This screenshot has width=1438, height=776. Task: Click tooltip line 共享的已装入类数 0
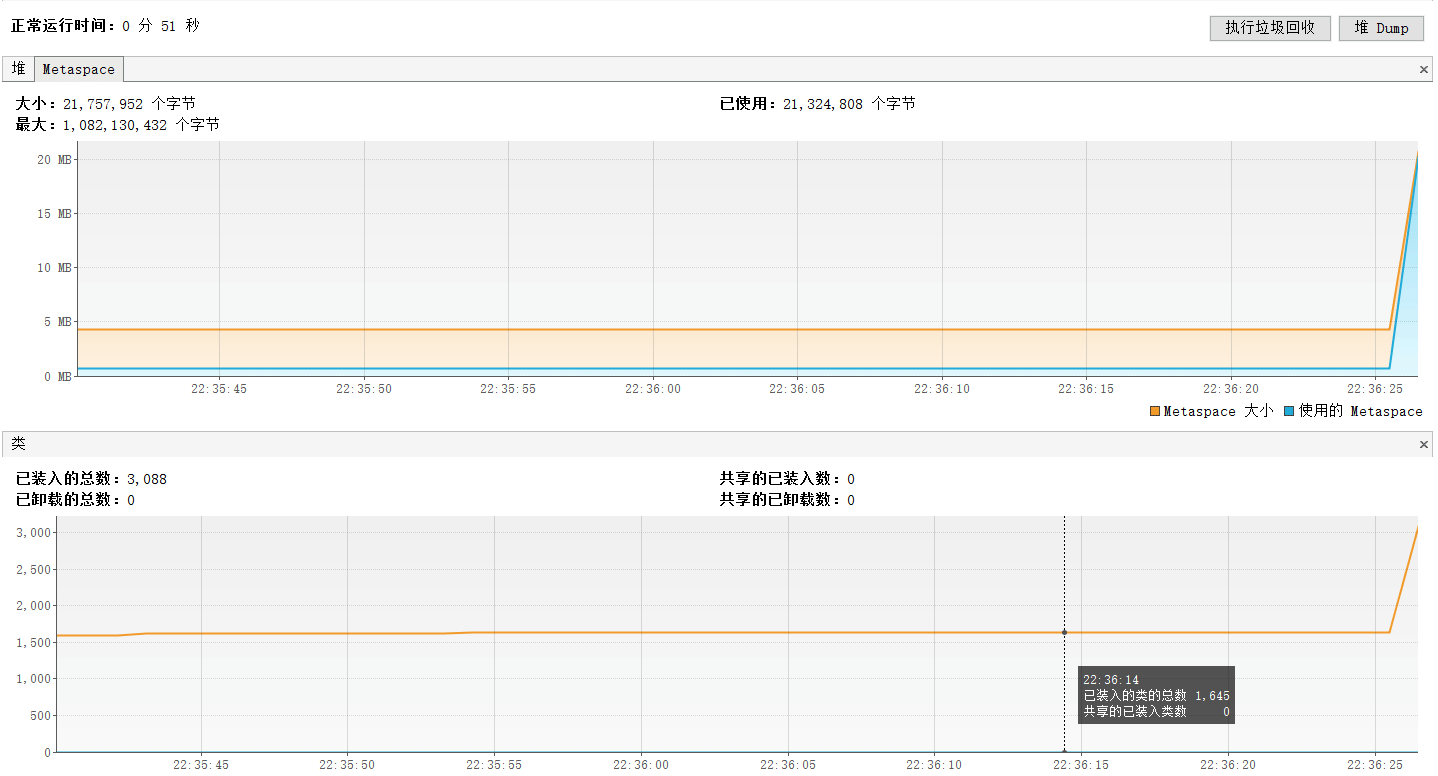[1156, 711]
